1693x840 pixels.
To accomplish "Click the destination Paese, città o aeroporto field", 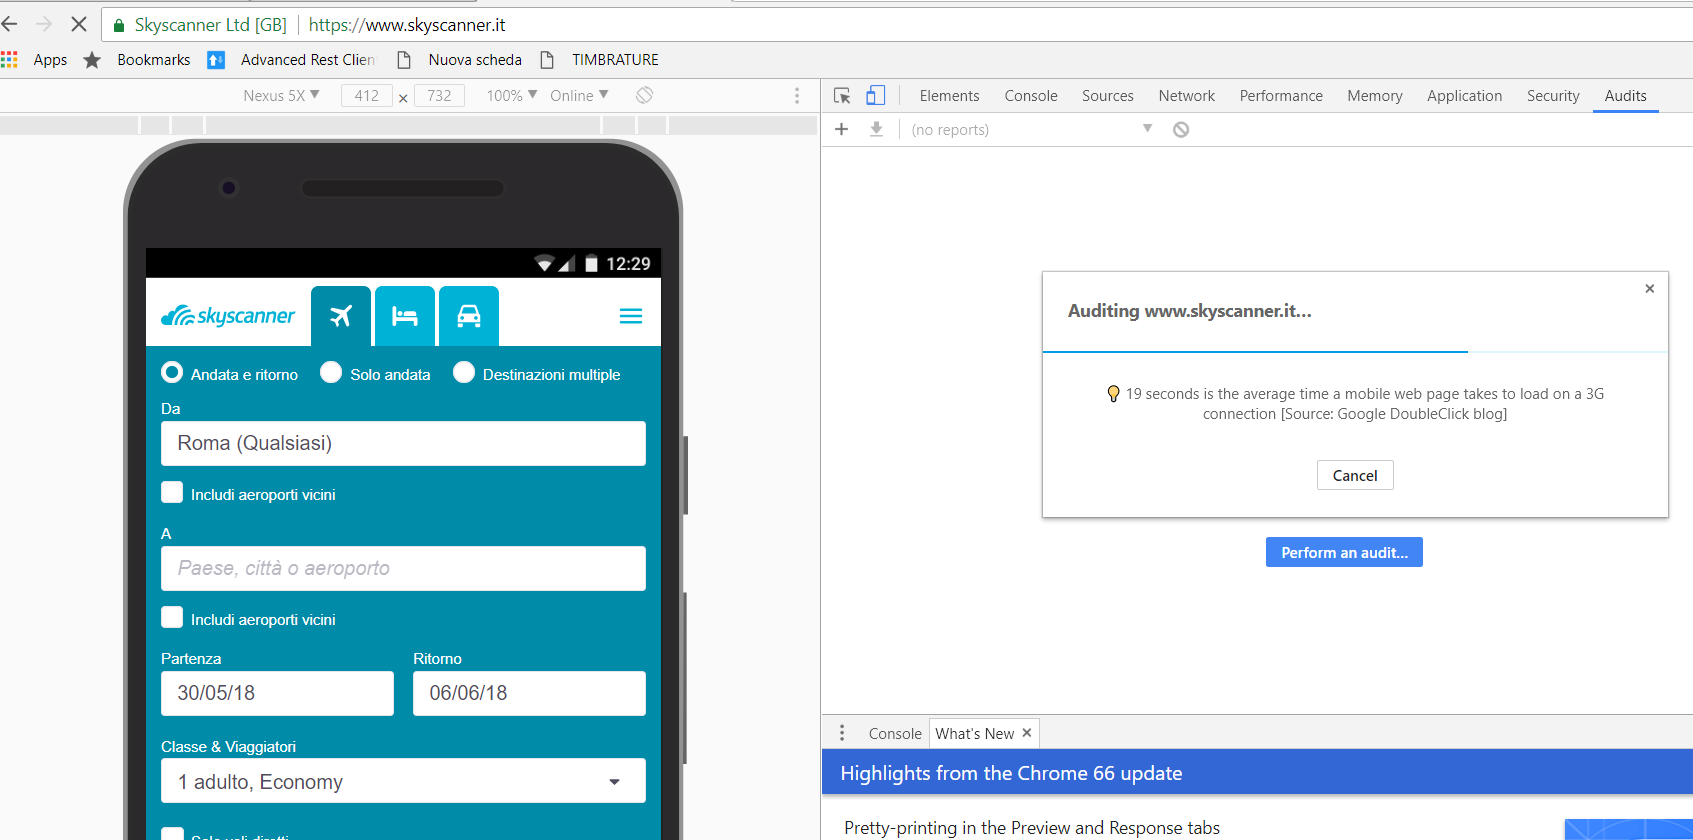I will [x=403, y=568].
